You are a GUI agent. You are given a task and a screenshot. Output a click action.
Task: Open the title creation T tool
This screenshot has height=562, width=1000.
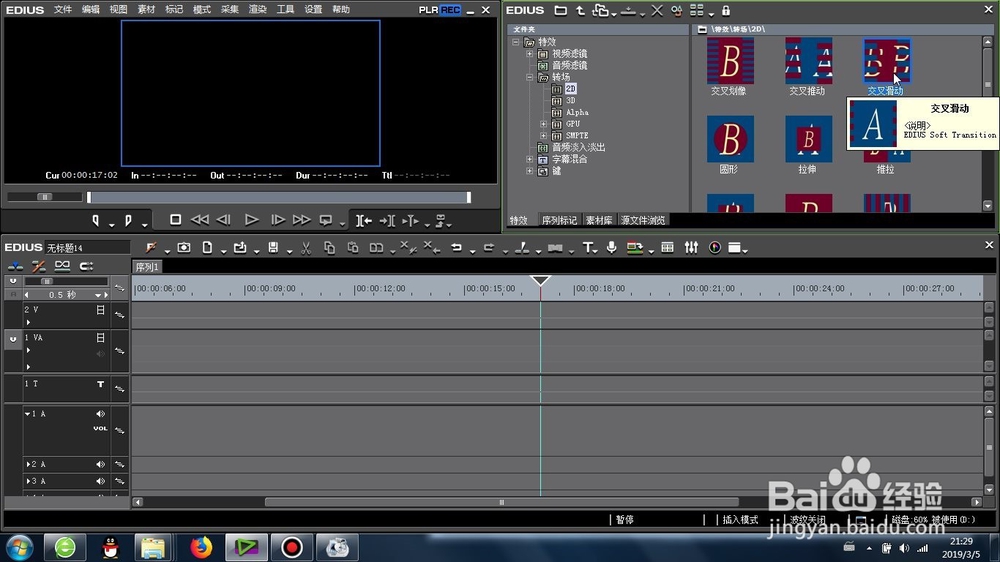(x=587, y=248)
